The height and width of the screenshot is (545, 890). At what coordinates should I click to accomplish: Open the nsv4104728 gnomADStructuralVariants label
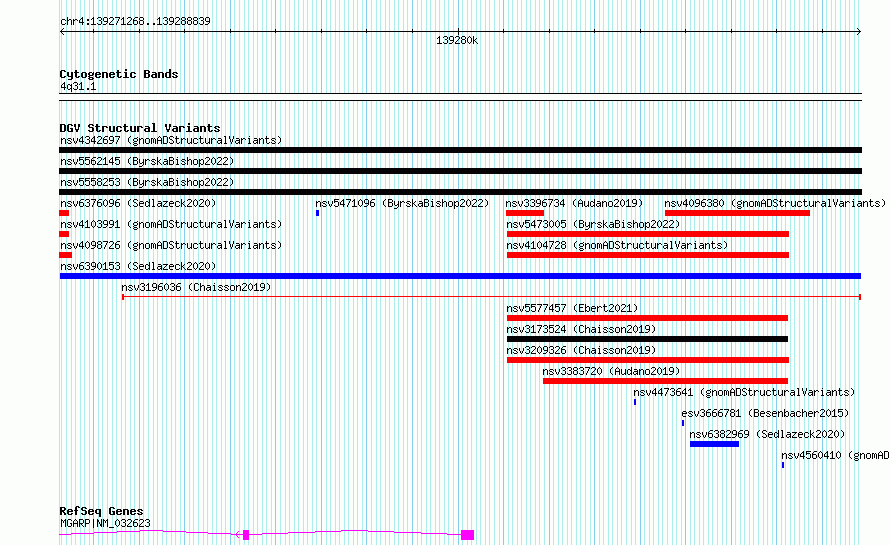pos(617,245)
